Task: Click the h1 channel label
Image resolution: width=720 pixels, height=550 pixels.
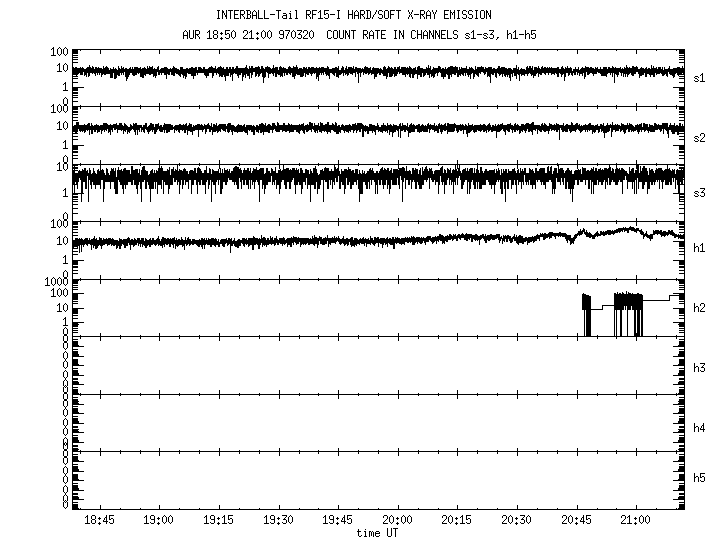Action: [x=700, y=248]
